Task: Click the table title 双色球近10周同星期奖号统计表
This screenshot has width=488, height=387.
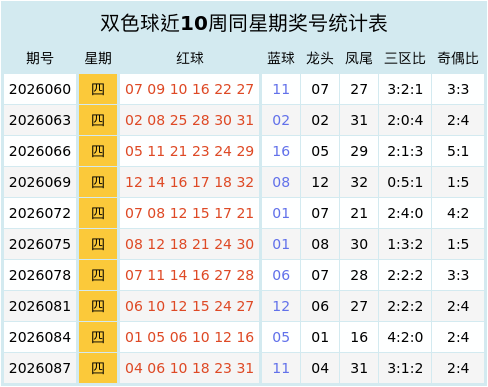Action: click(x=244, y=23)
